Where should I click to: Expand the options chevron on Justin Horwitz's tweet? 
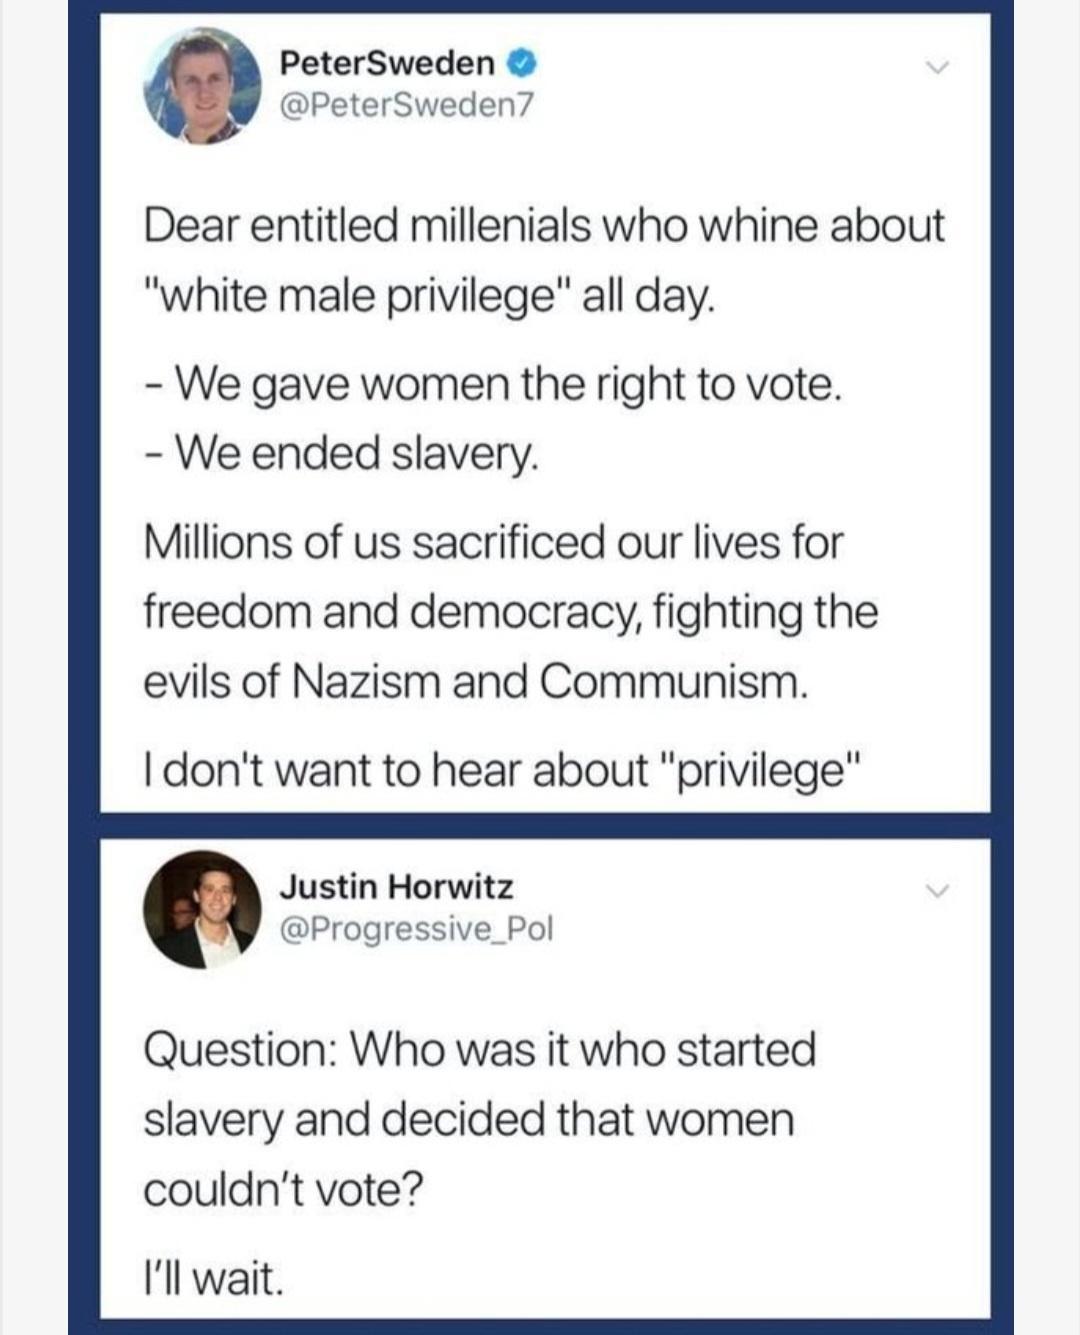point(937,890)
